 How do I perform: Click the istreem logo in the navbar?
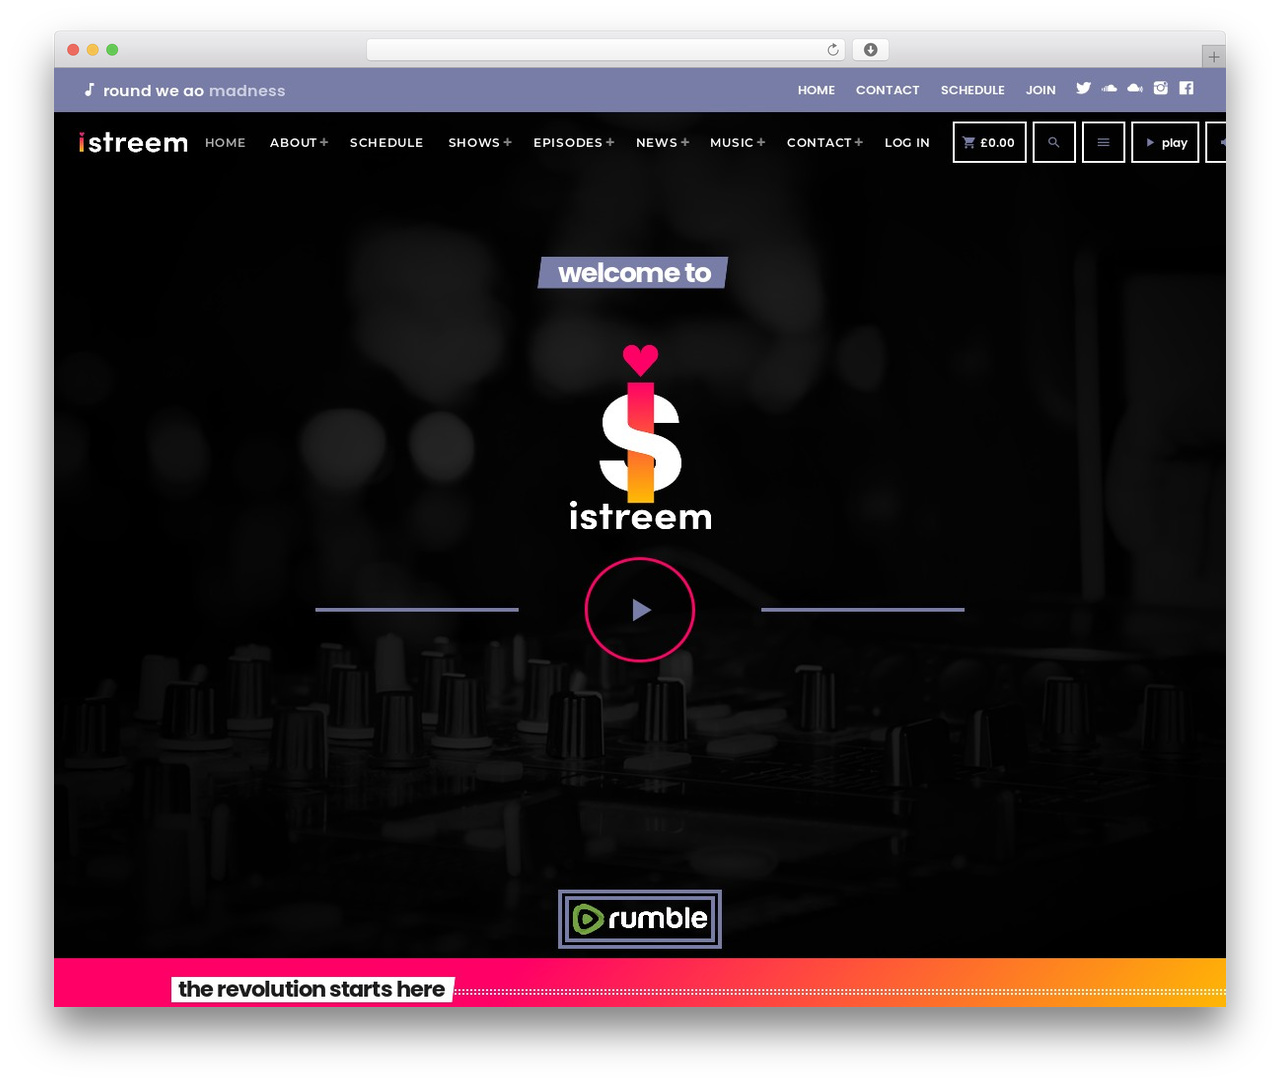click(134, 142)
